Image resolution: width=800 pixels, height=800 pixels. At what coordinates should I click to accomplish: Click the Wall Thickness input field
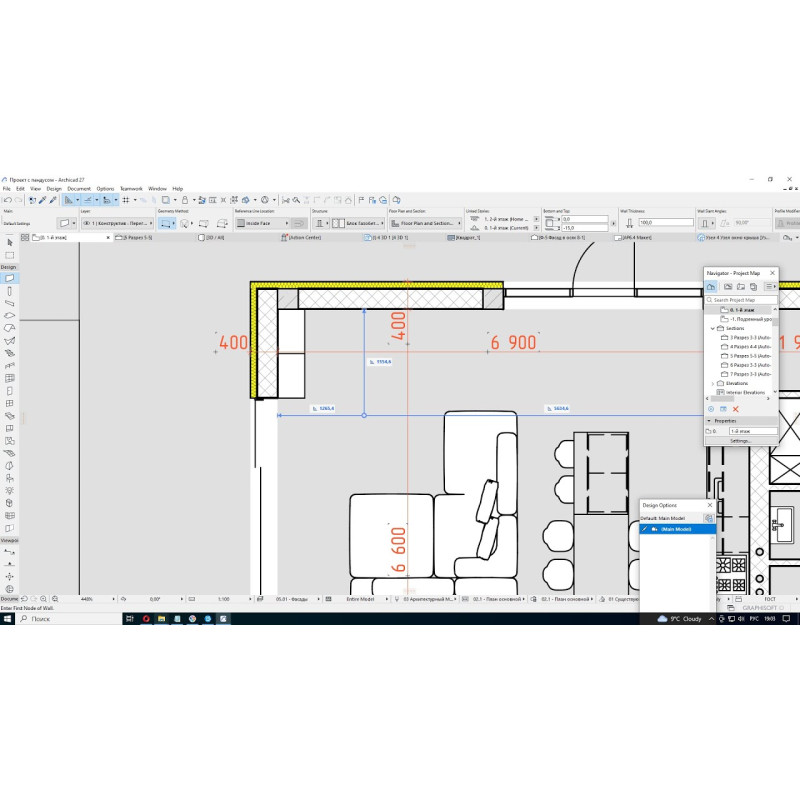coord(656,223)
